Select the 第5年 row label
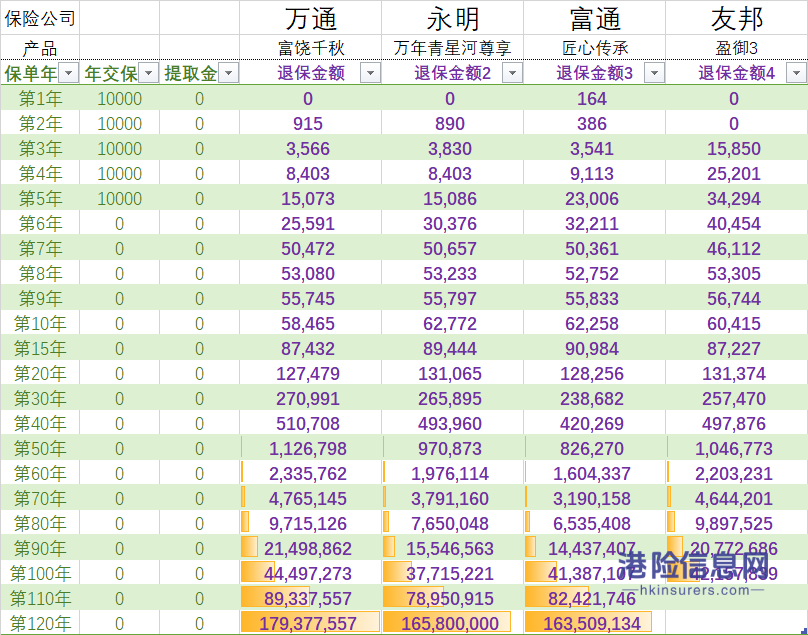 pos(40,198)
